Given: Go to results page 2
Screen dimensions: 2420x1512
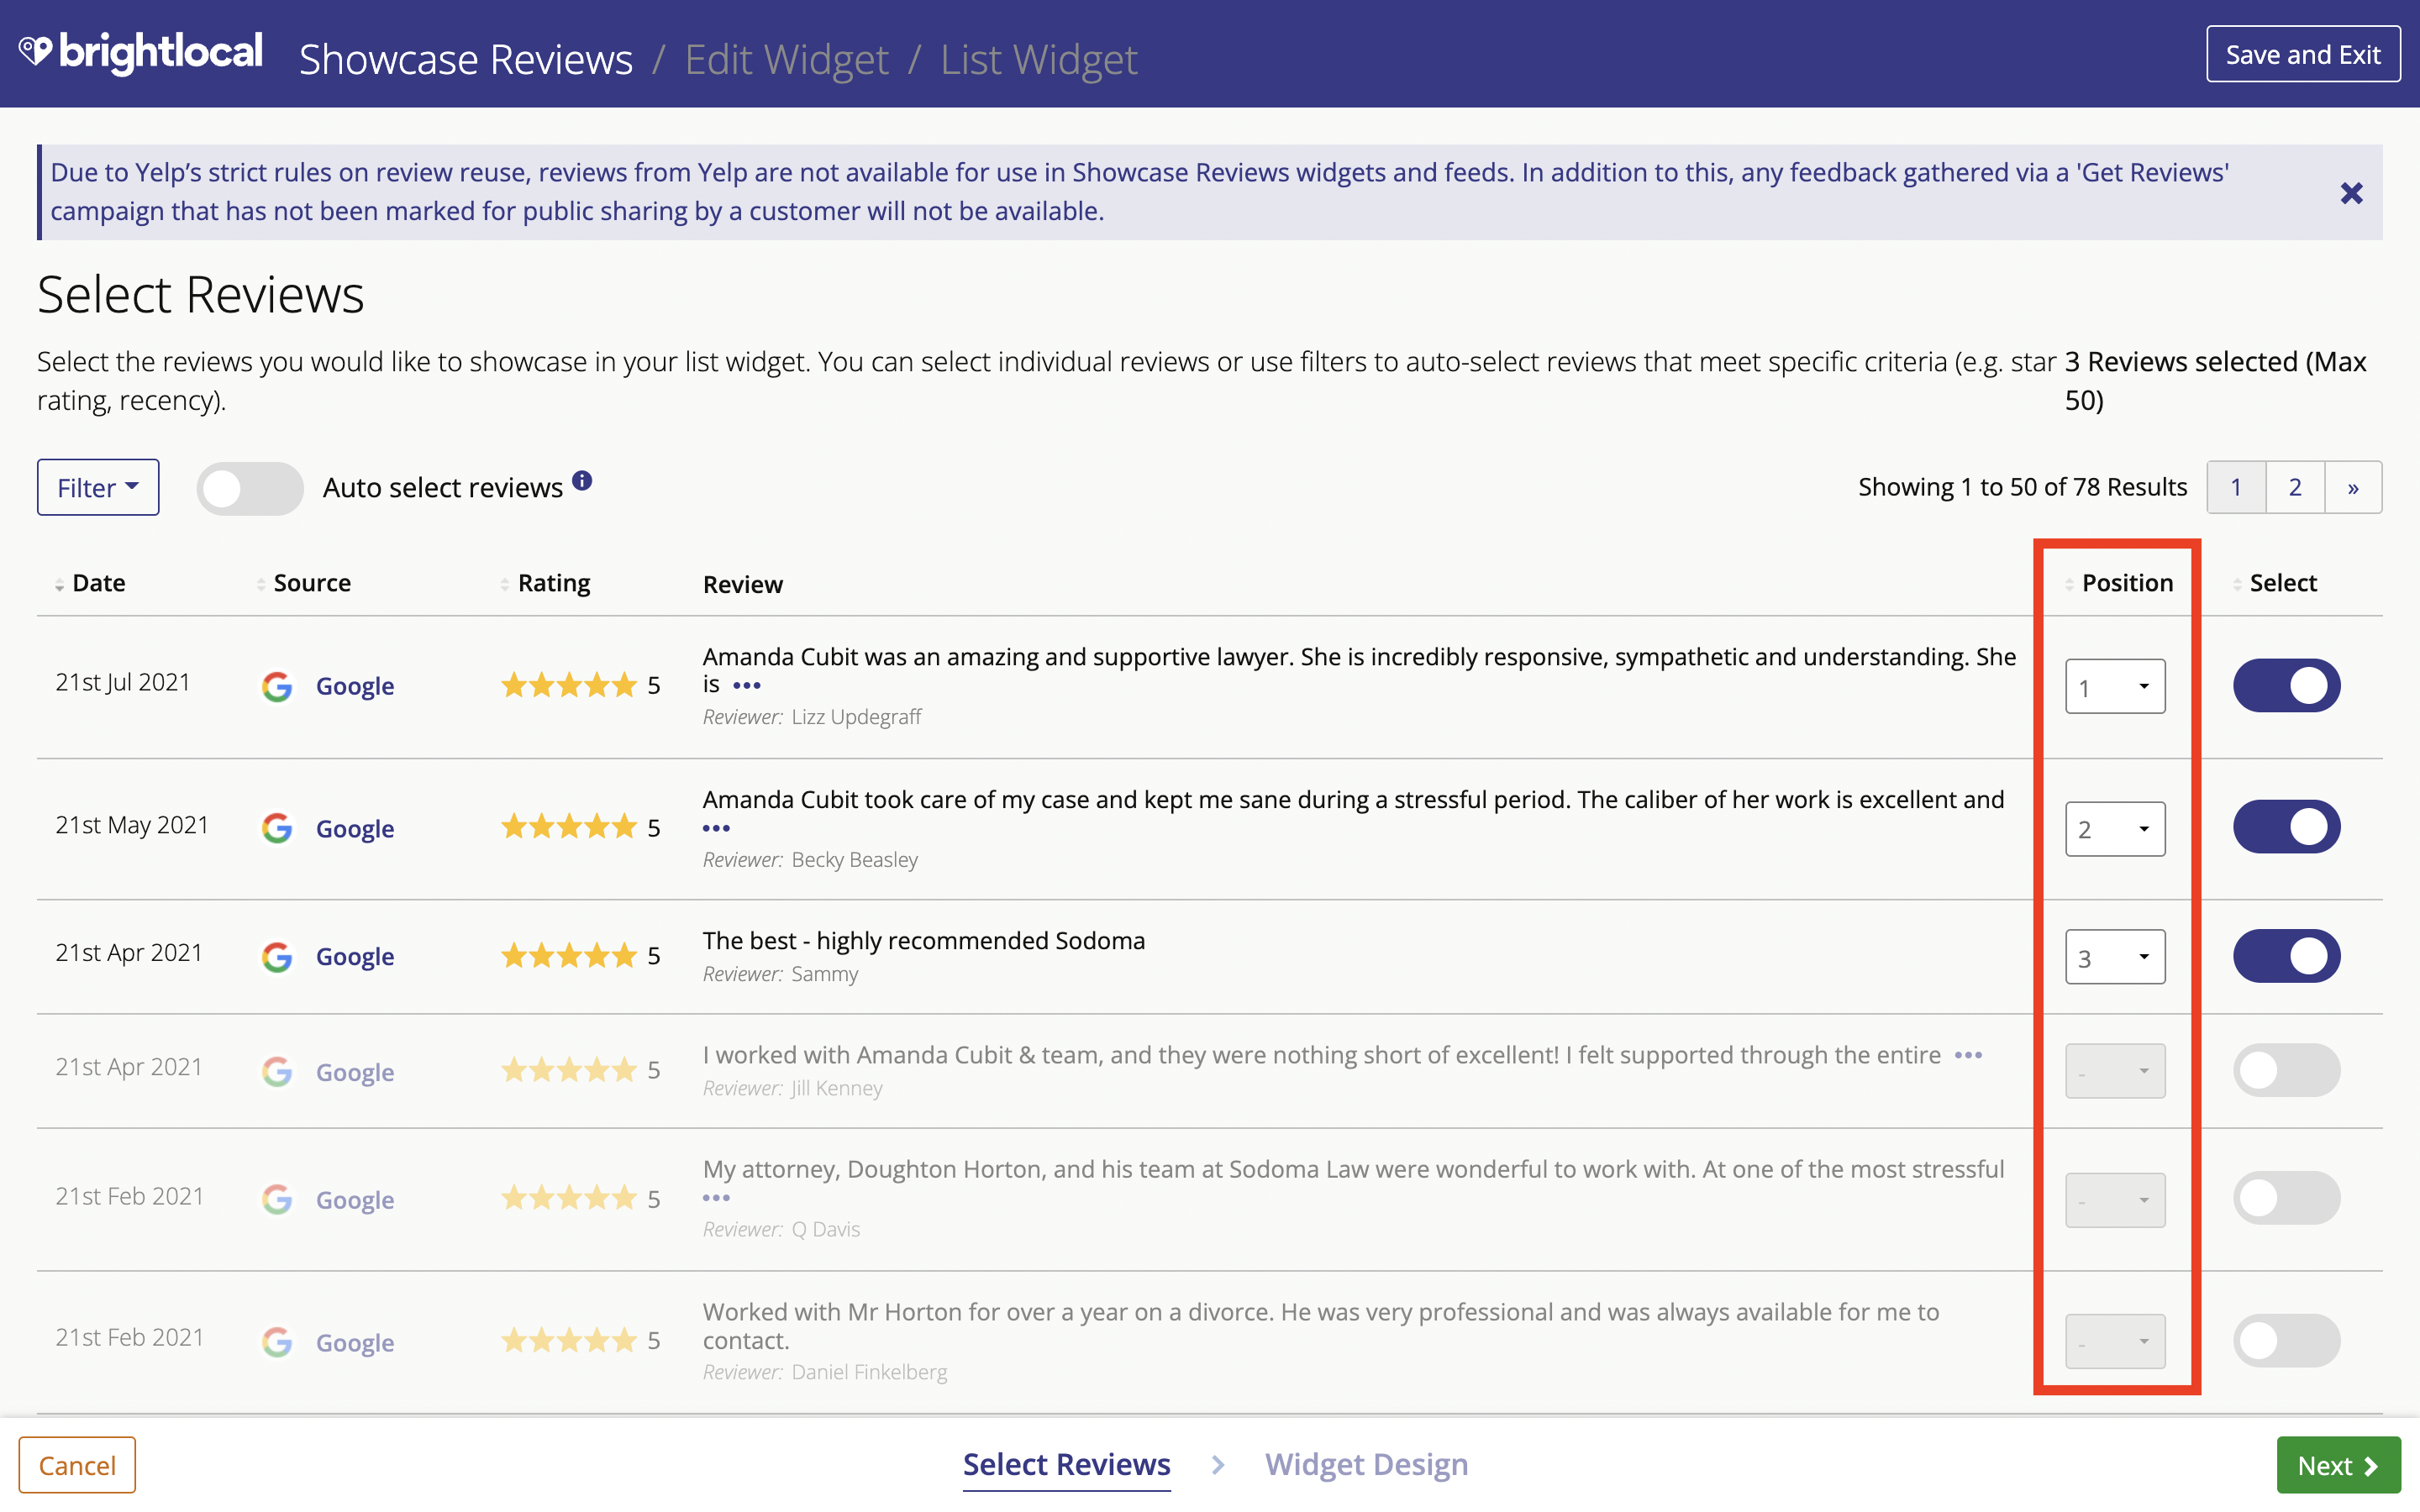Looking at the screenshot, I should point(2295,488).
